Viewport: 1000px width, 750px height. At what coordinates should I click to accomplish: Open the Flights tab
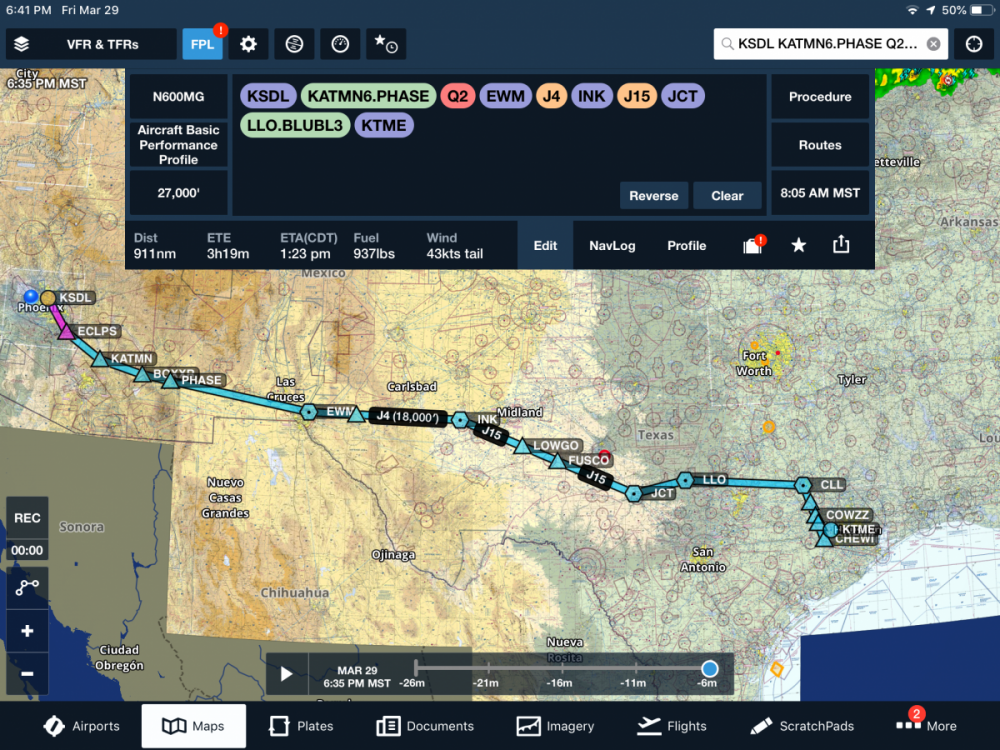pyautogui.click(x=673, y=726)
